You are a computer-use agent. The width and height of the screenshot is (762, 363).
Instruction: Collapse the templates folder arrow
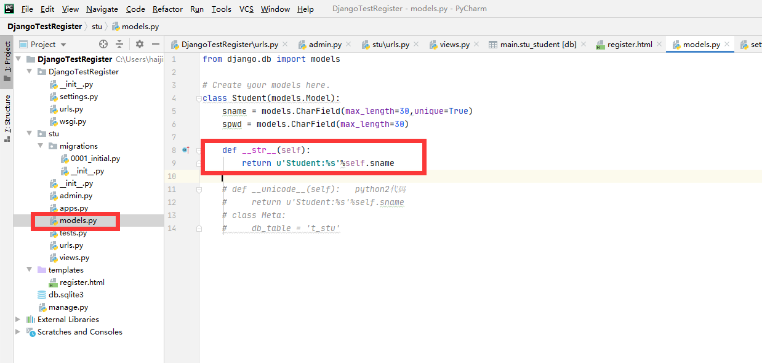pos(30,270)
